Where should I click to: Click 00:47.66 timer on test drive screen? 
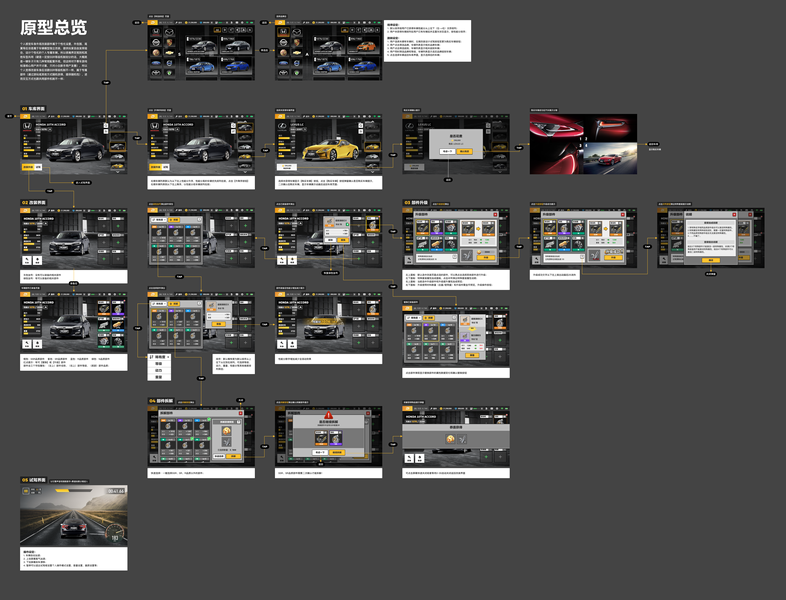click(x=116, y=491)
